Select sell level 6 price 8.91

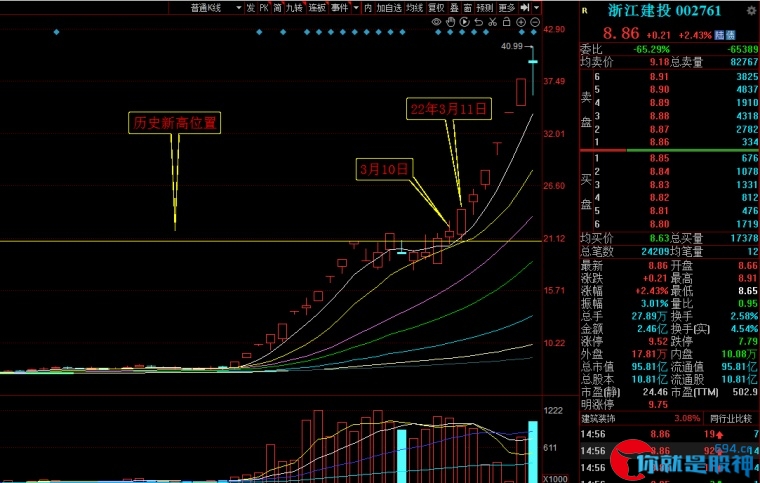[x=660, y=77]
